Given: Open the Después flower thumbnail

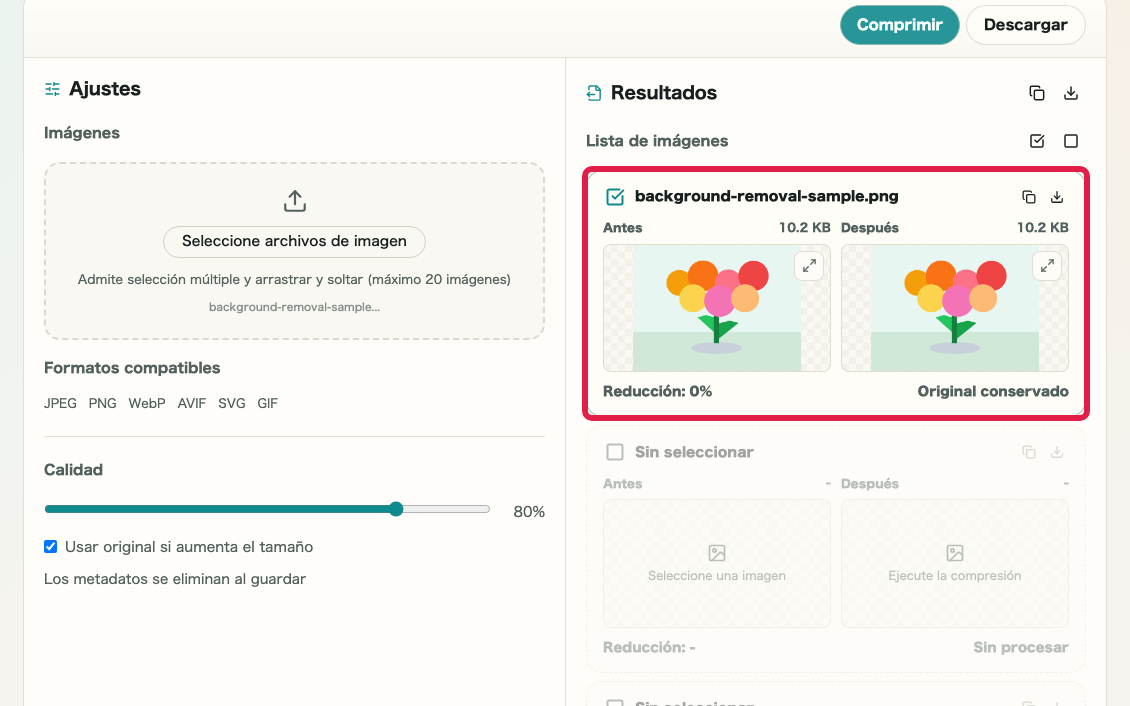Looking at the screenshot, I should coord(954,308).
